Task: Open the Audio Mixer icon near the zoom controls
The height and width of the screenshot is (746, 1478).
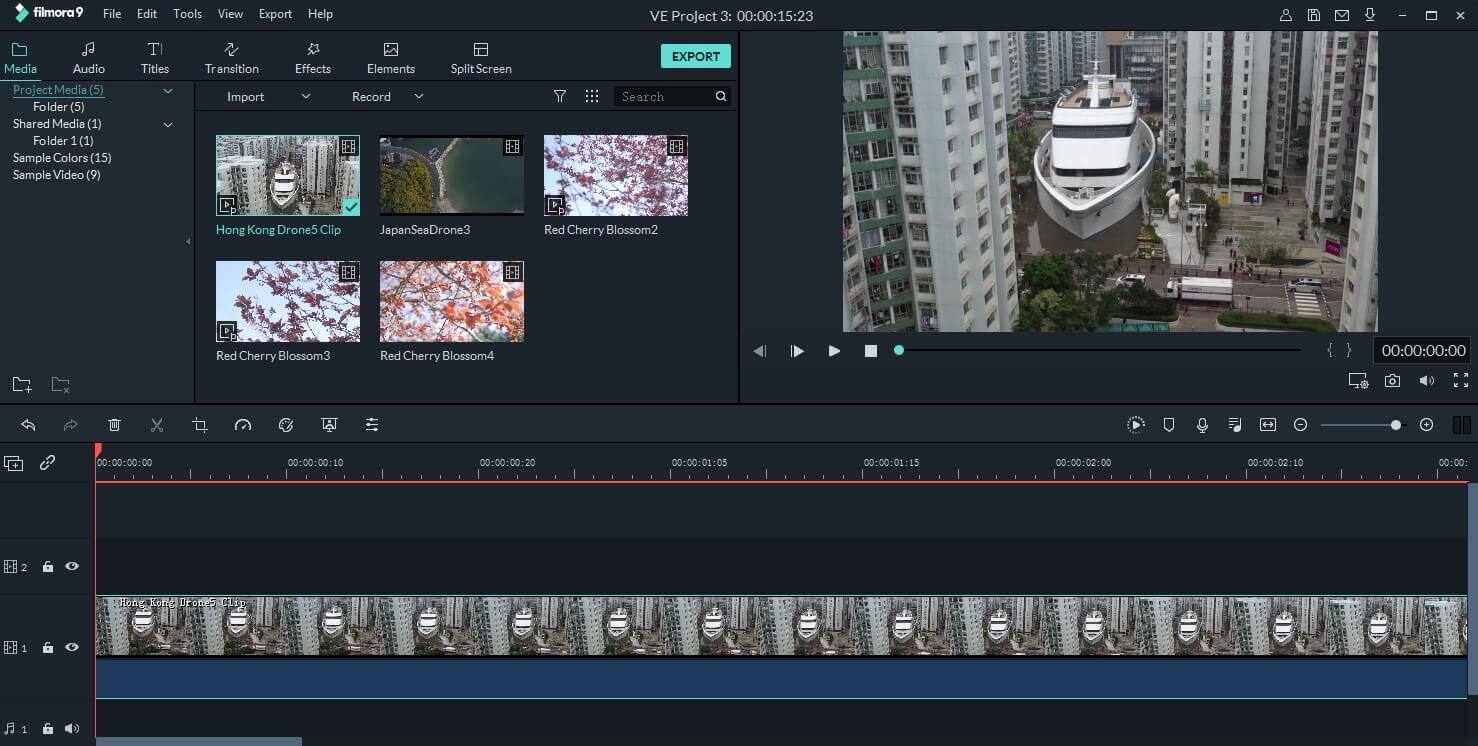Action: pyautogui.click(x=1234, y=424)
